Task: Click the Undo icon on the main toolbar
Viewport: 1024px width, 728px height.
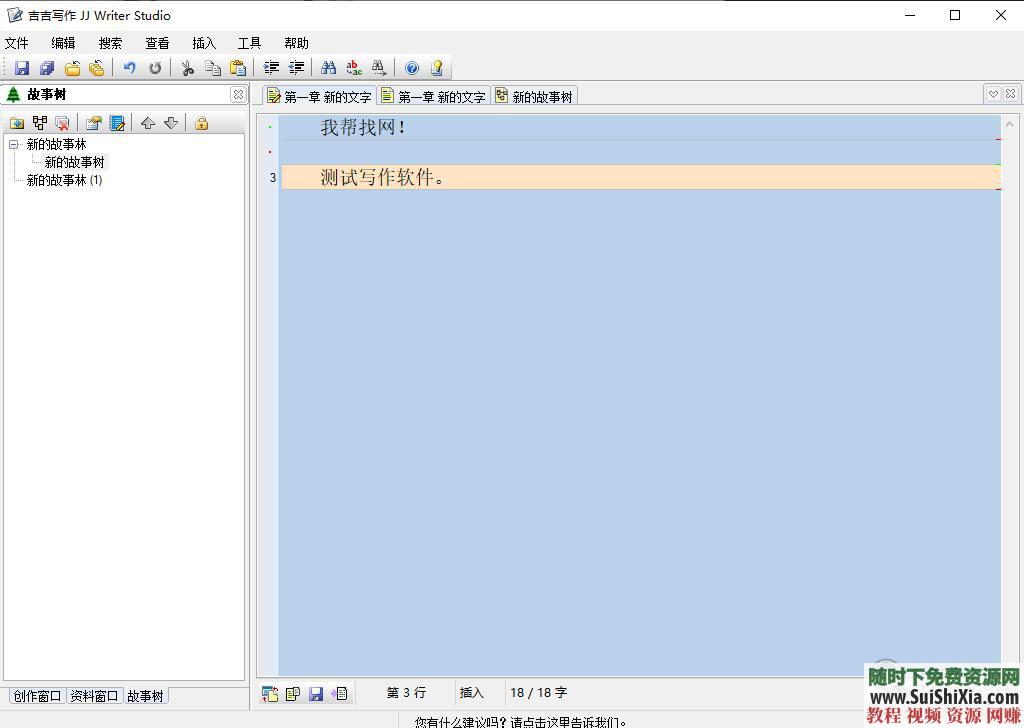Action: click(x=129, y=67)
